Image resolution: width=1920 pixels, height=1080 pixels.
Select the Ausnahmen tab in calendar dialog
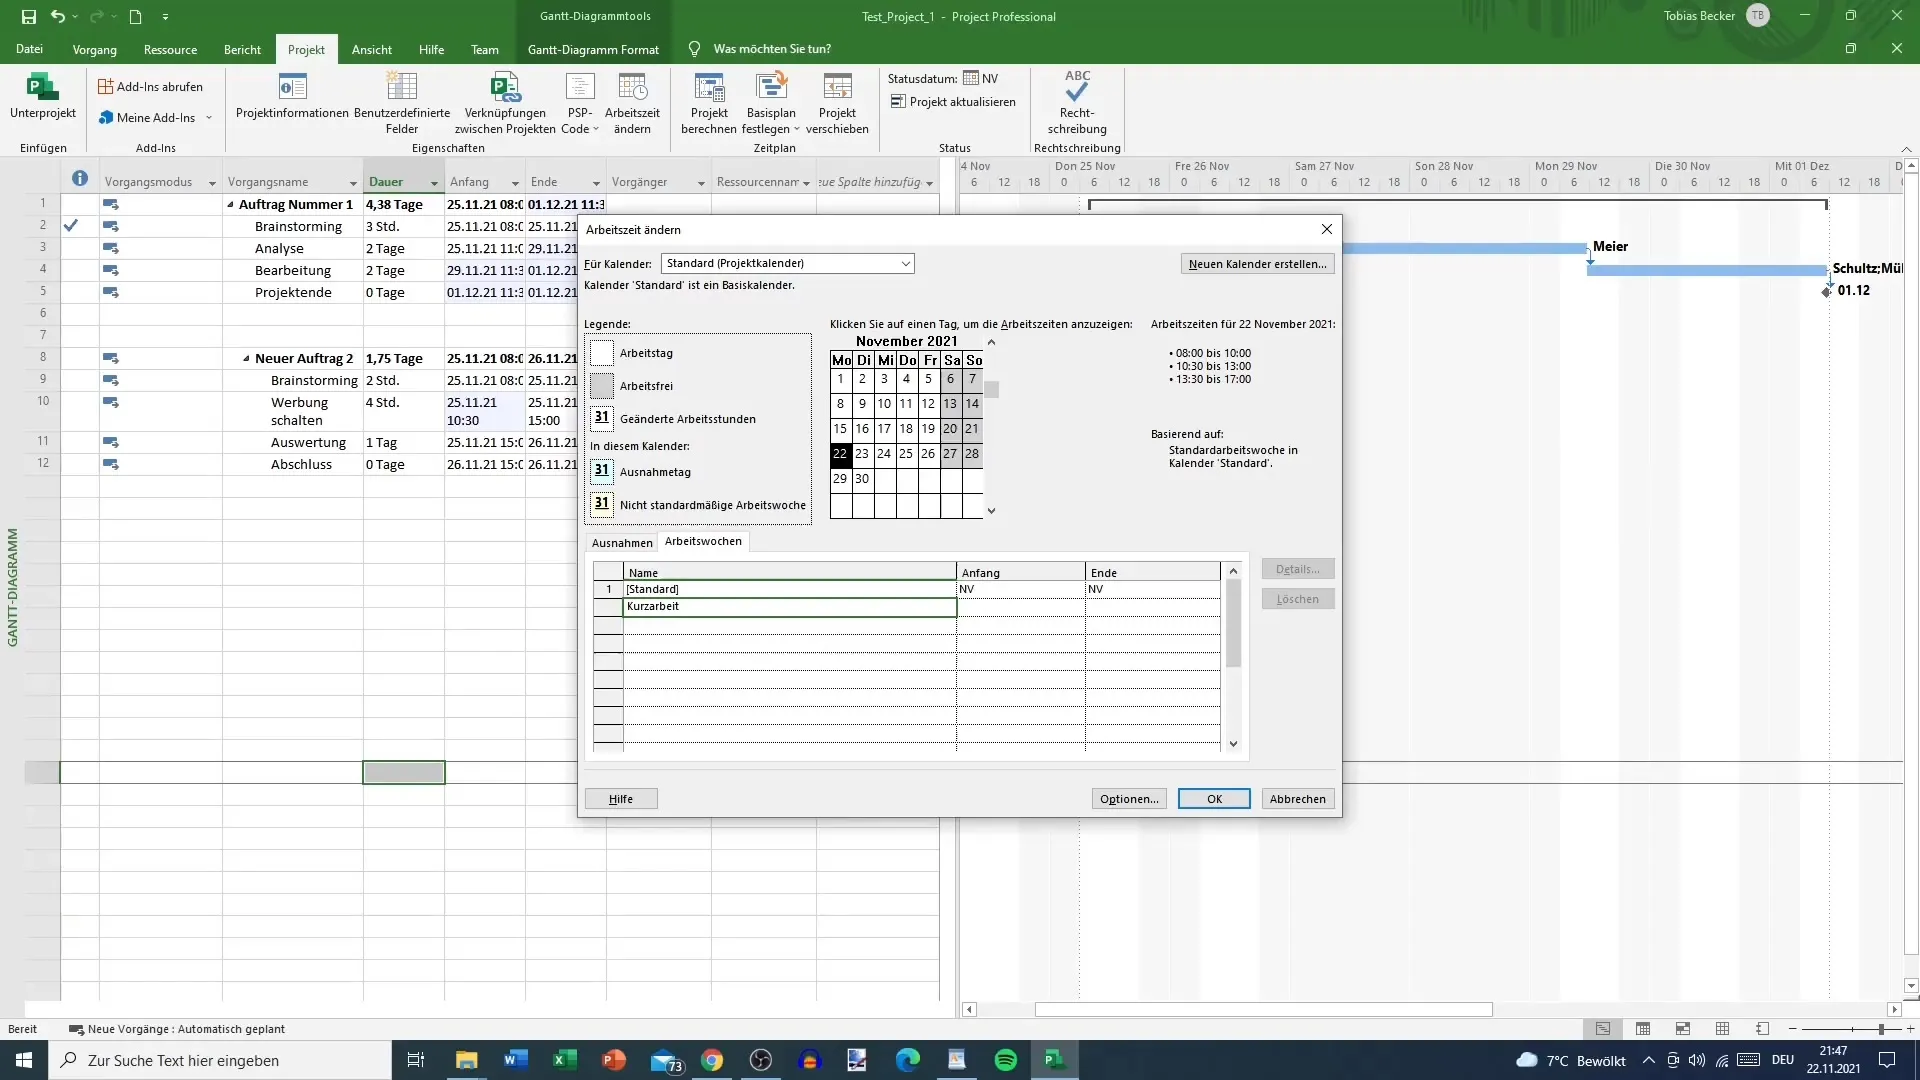621,542
